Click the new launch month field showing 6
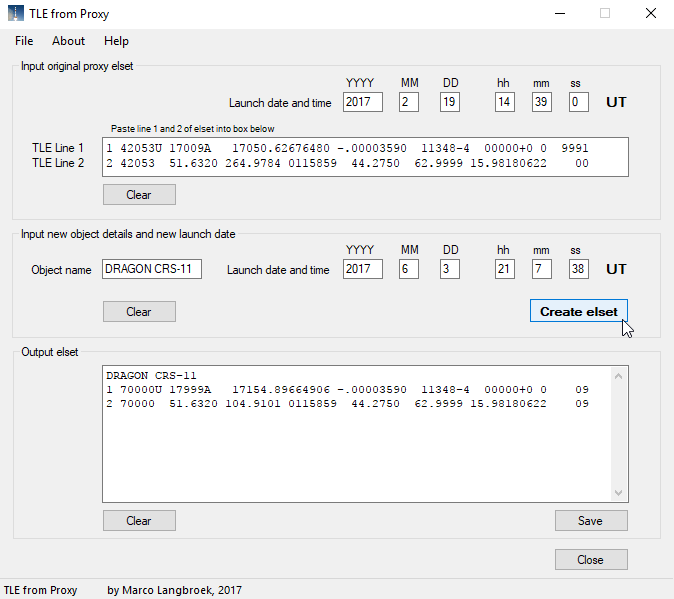The image size is (674, 599). pos(409,269)
